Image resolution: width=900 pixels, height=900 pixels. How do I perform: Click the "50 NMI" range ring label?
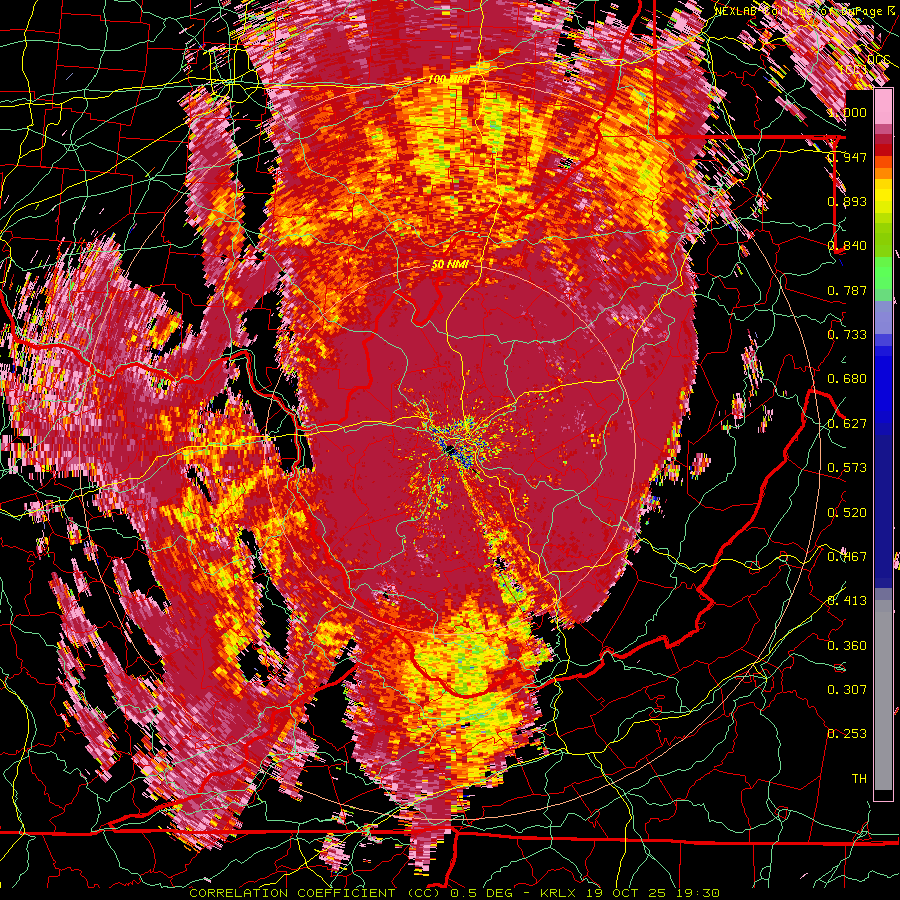point(450,265)
